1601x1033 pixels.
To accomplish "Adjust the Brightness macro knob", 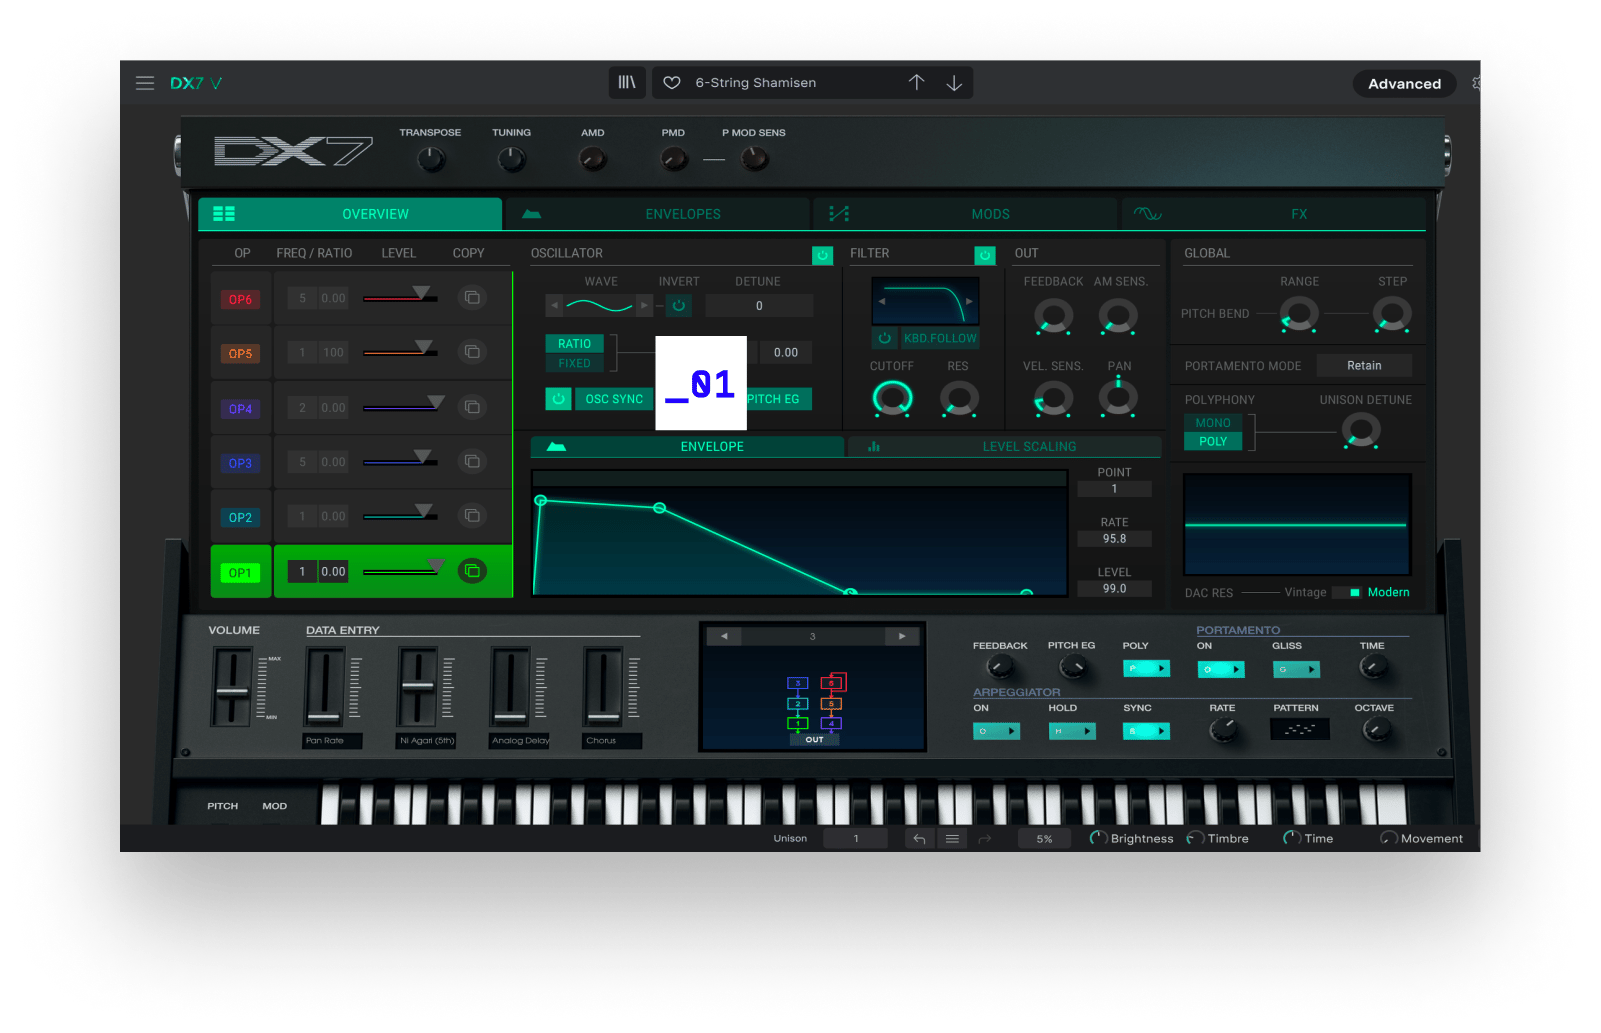I will 1098,838.
